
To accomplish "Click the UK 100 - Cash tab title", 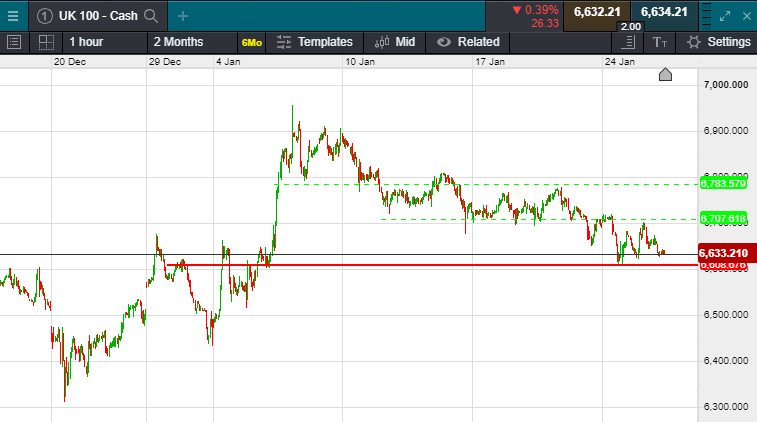I will 98,16.
